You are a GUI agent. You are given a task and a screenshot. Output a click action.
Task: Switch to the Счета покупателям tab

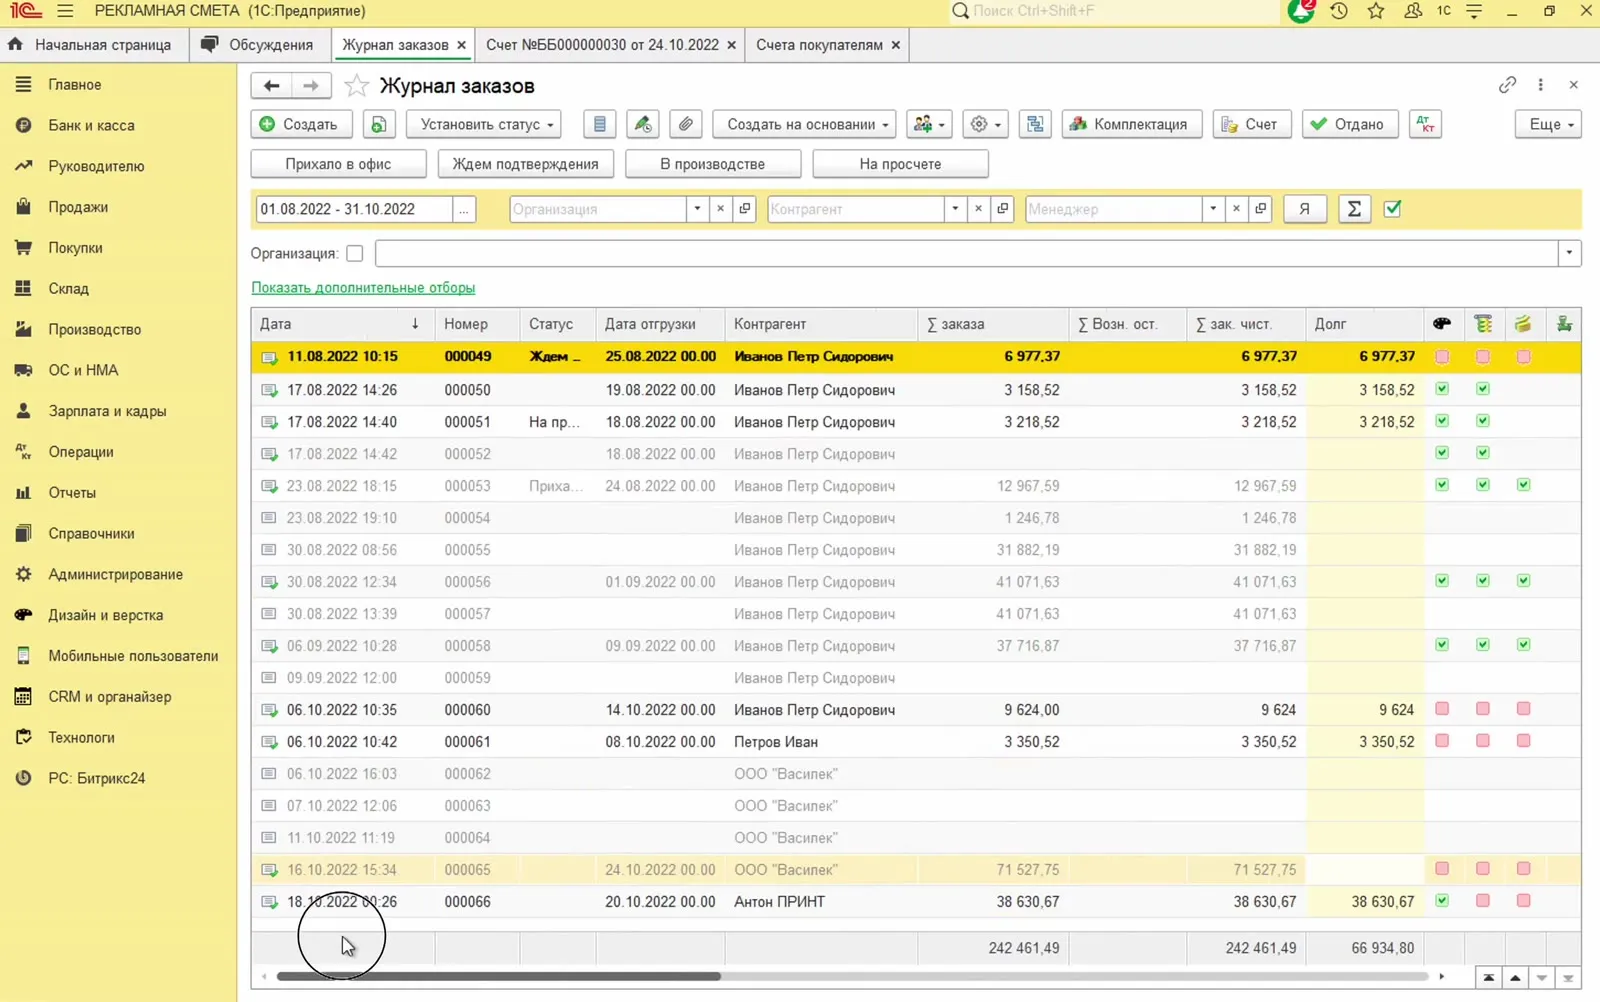819,45
